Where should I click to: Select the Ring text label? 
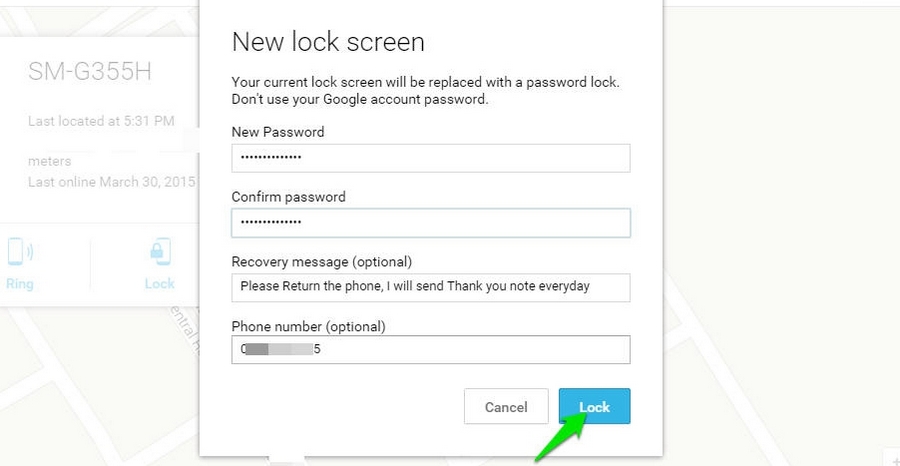[20, 284]
